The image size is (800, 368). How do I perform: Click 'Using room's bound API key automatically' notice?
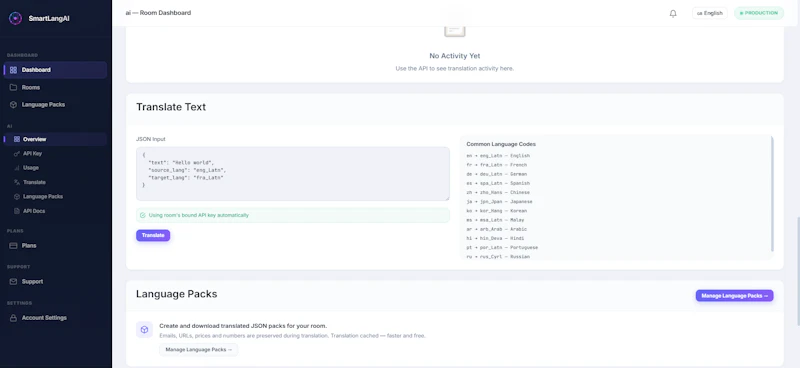pos(293,215)
